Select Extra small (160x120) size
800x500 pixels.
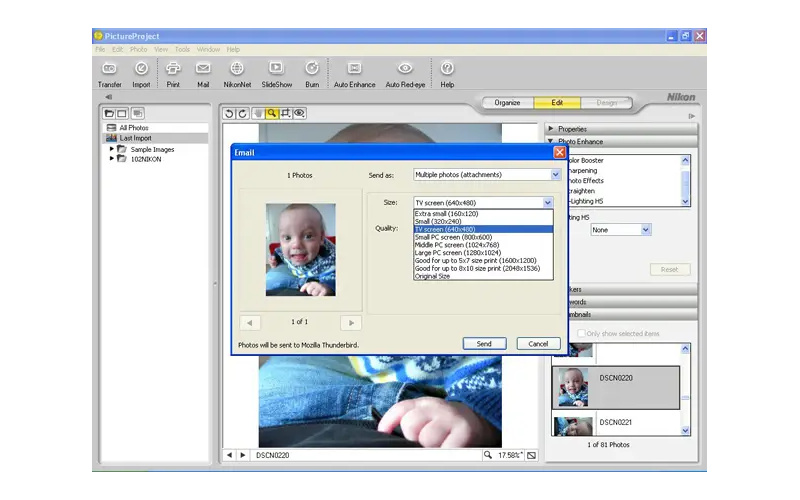483,214
